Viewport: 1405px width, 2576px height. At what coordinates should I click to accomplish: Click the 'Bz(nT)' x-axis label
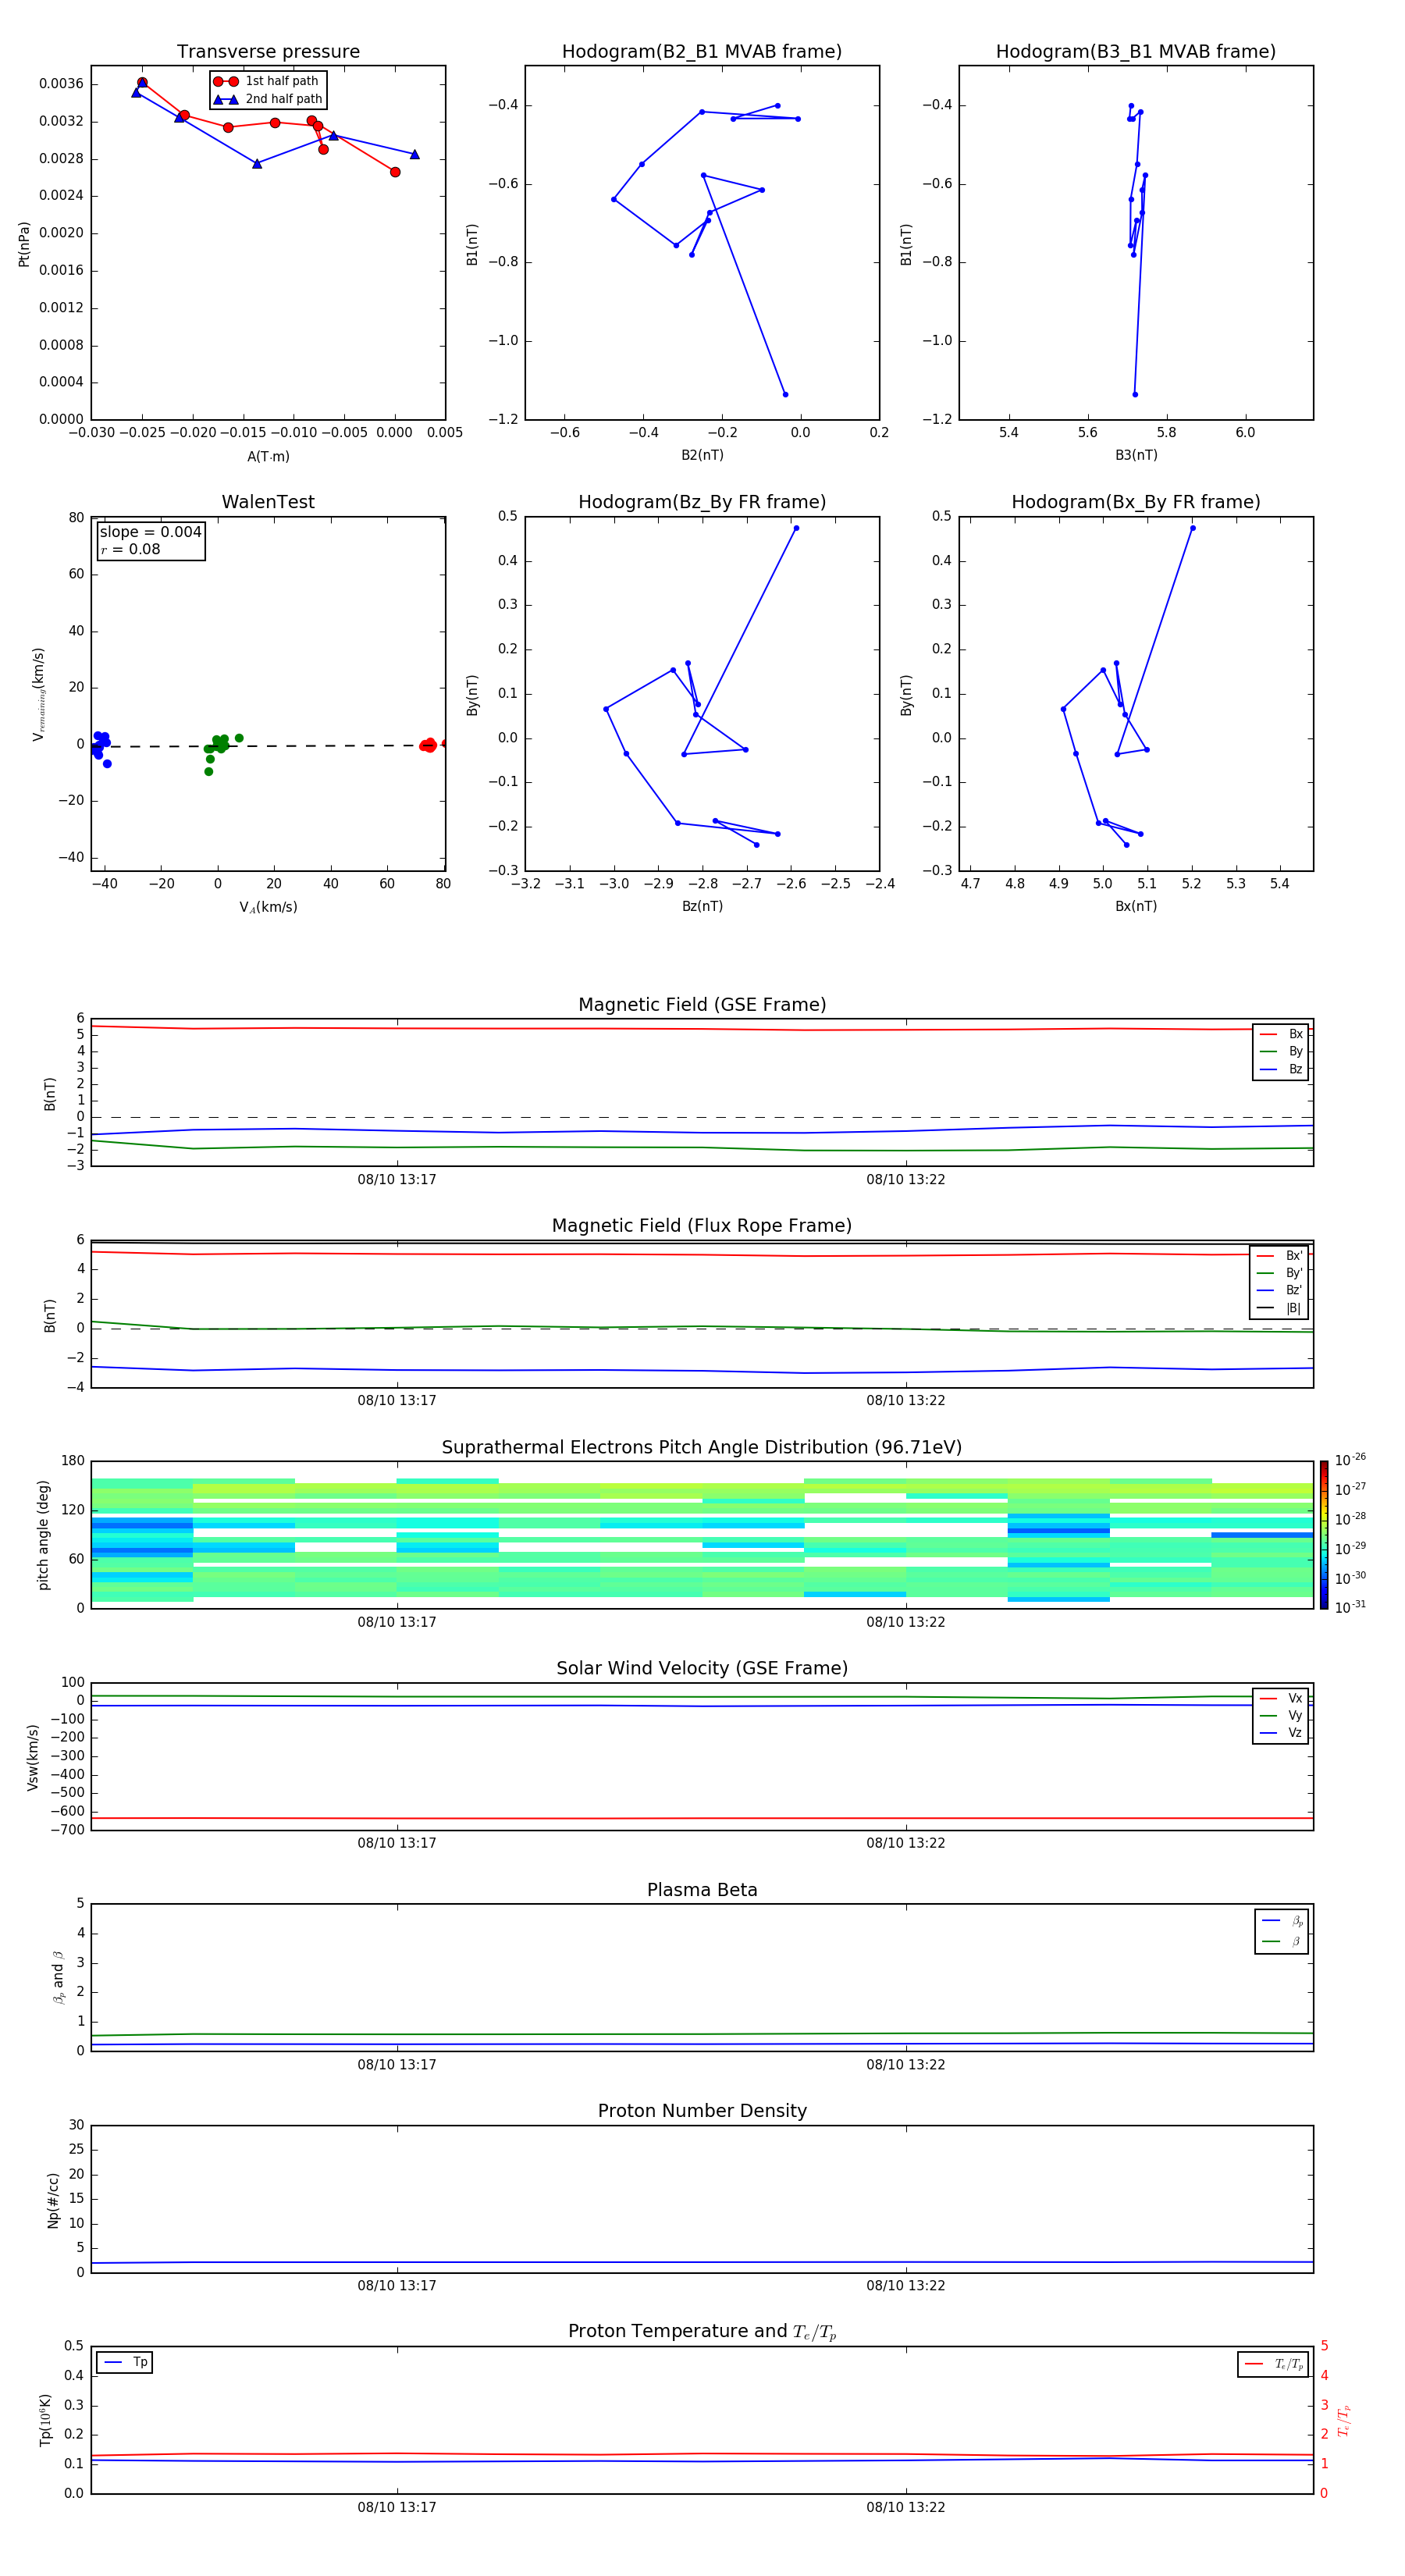coord(702,906)
